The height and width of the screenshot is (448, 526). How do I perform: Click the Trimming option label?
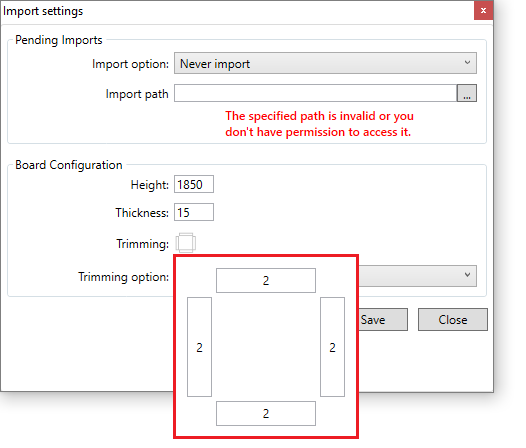coord(123,277)
